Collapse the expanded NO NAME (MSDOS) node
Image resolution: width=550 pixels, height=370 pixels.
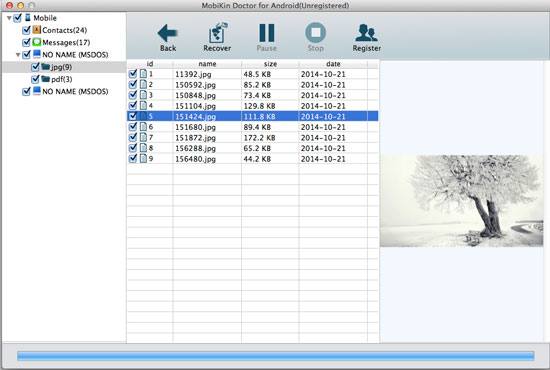pyautogui.click(x=18, y=55)
